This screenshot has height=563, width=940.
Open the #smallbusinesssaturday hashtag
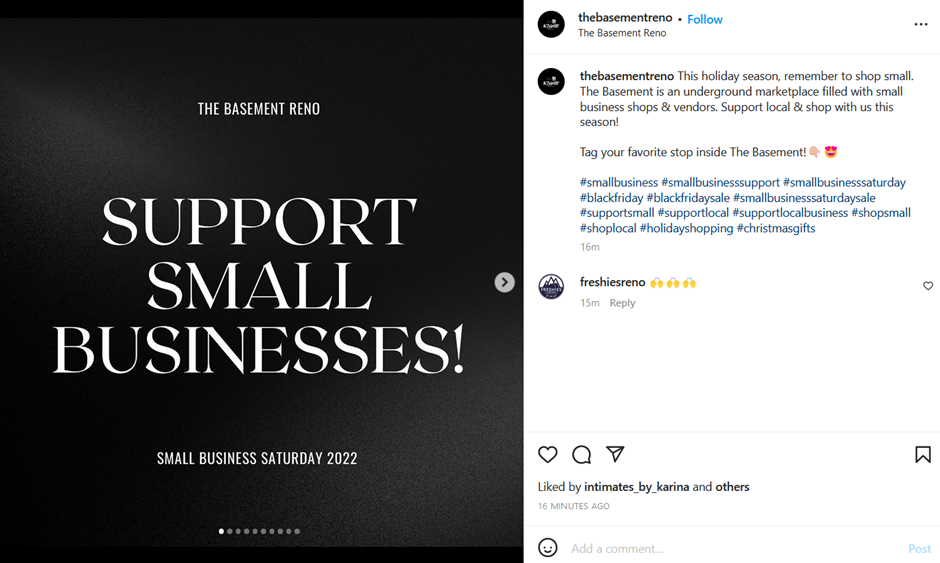tap(844, 182)
